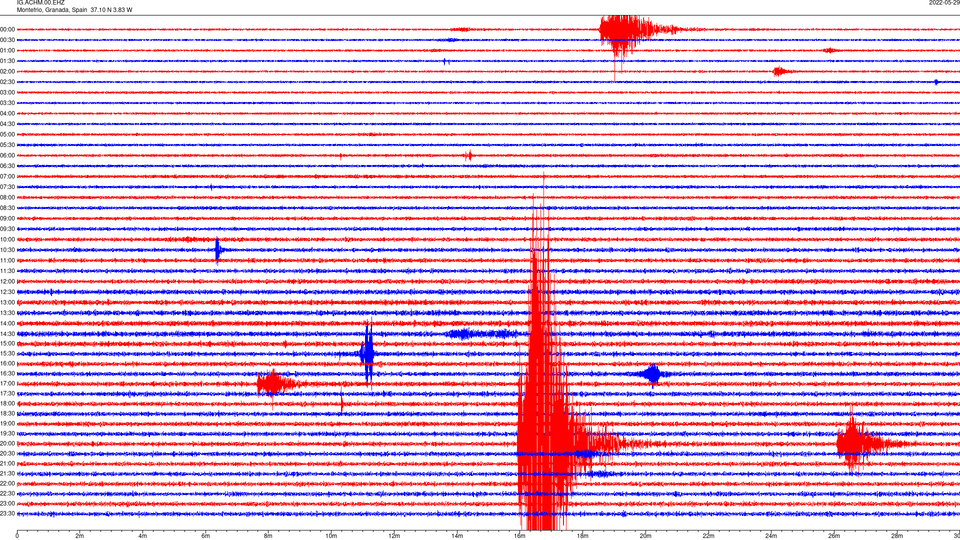
Task: Click the 00:00 trace time label
Action: [x=7, y=29]
